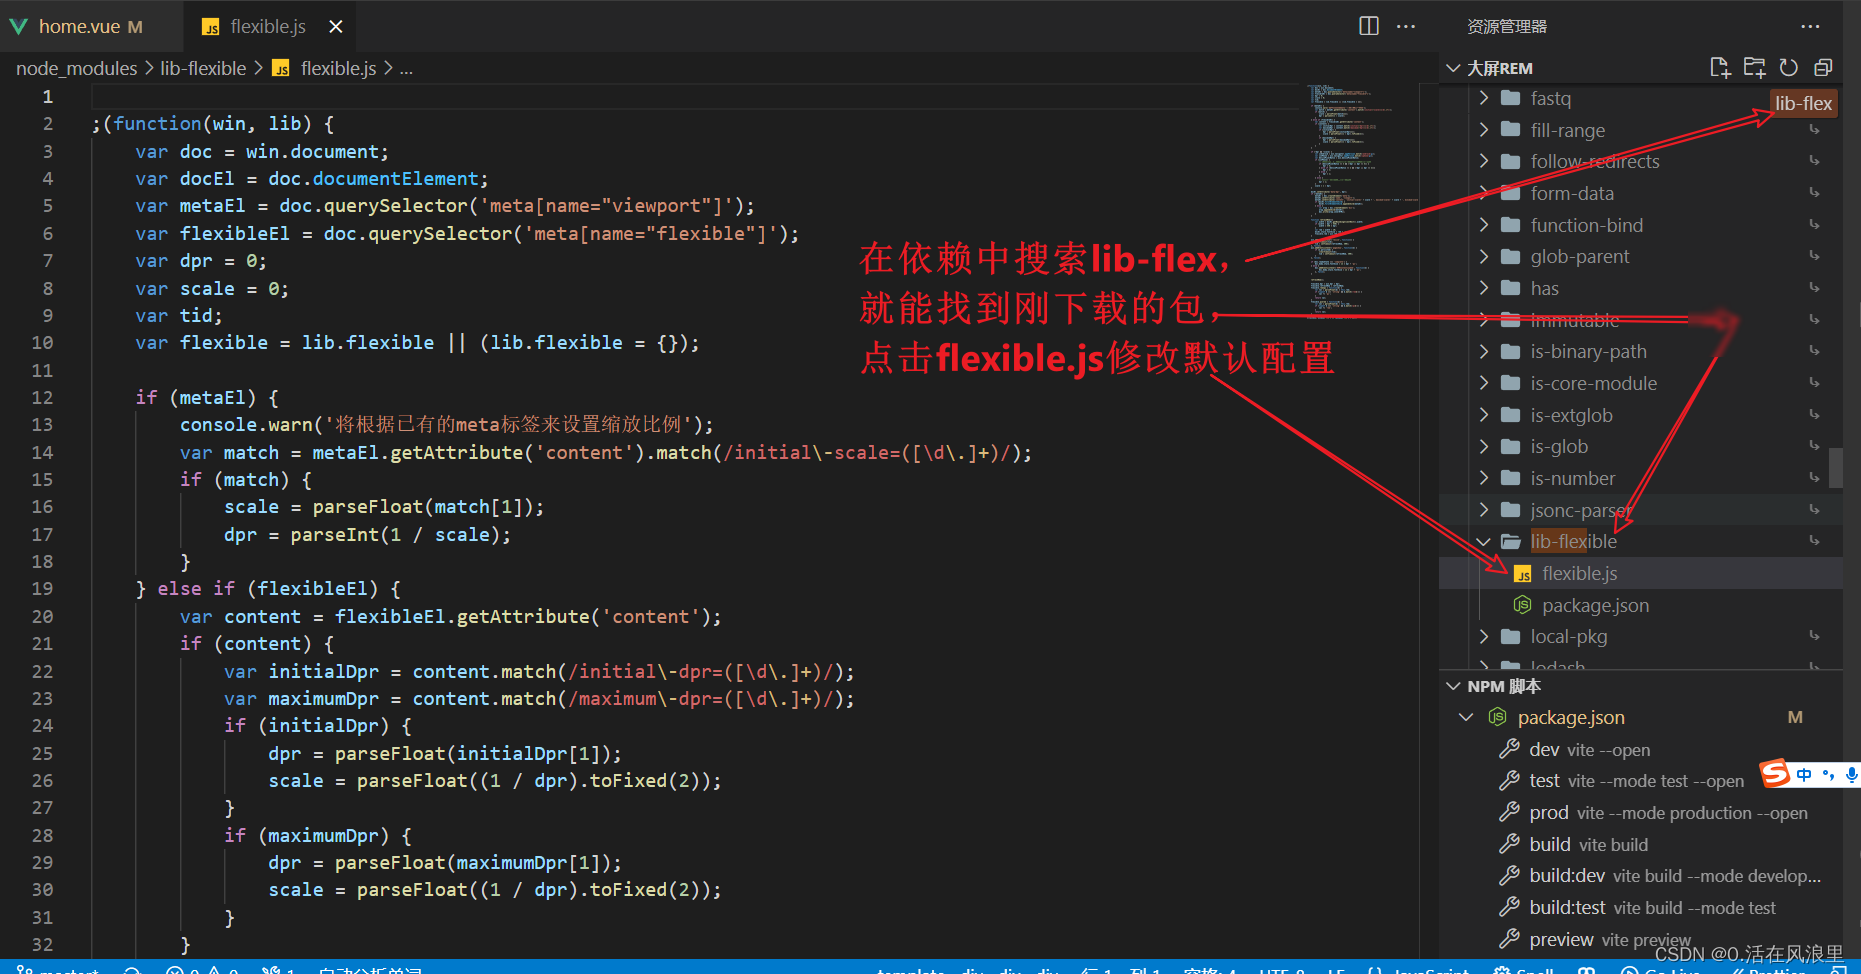Select the flexible.js editor tab
The width and height of the screenshot is (1861, 974).
coord(268,27)
